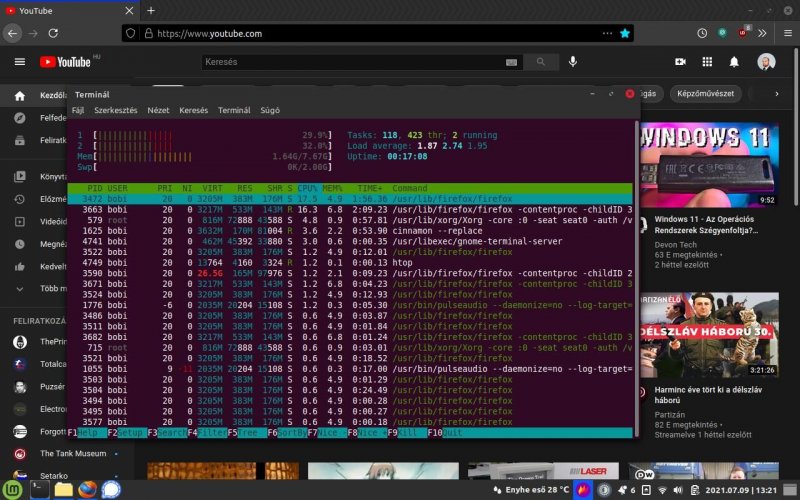Start voice search with microphone icon
800x500 pixels.
573,62
